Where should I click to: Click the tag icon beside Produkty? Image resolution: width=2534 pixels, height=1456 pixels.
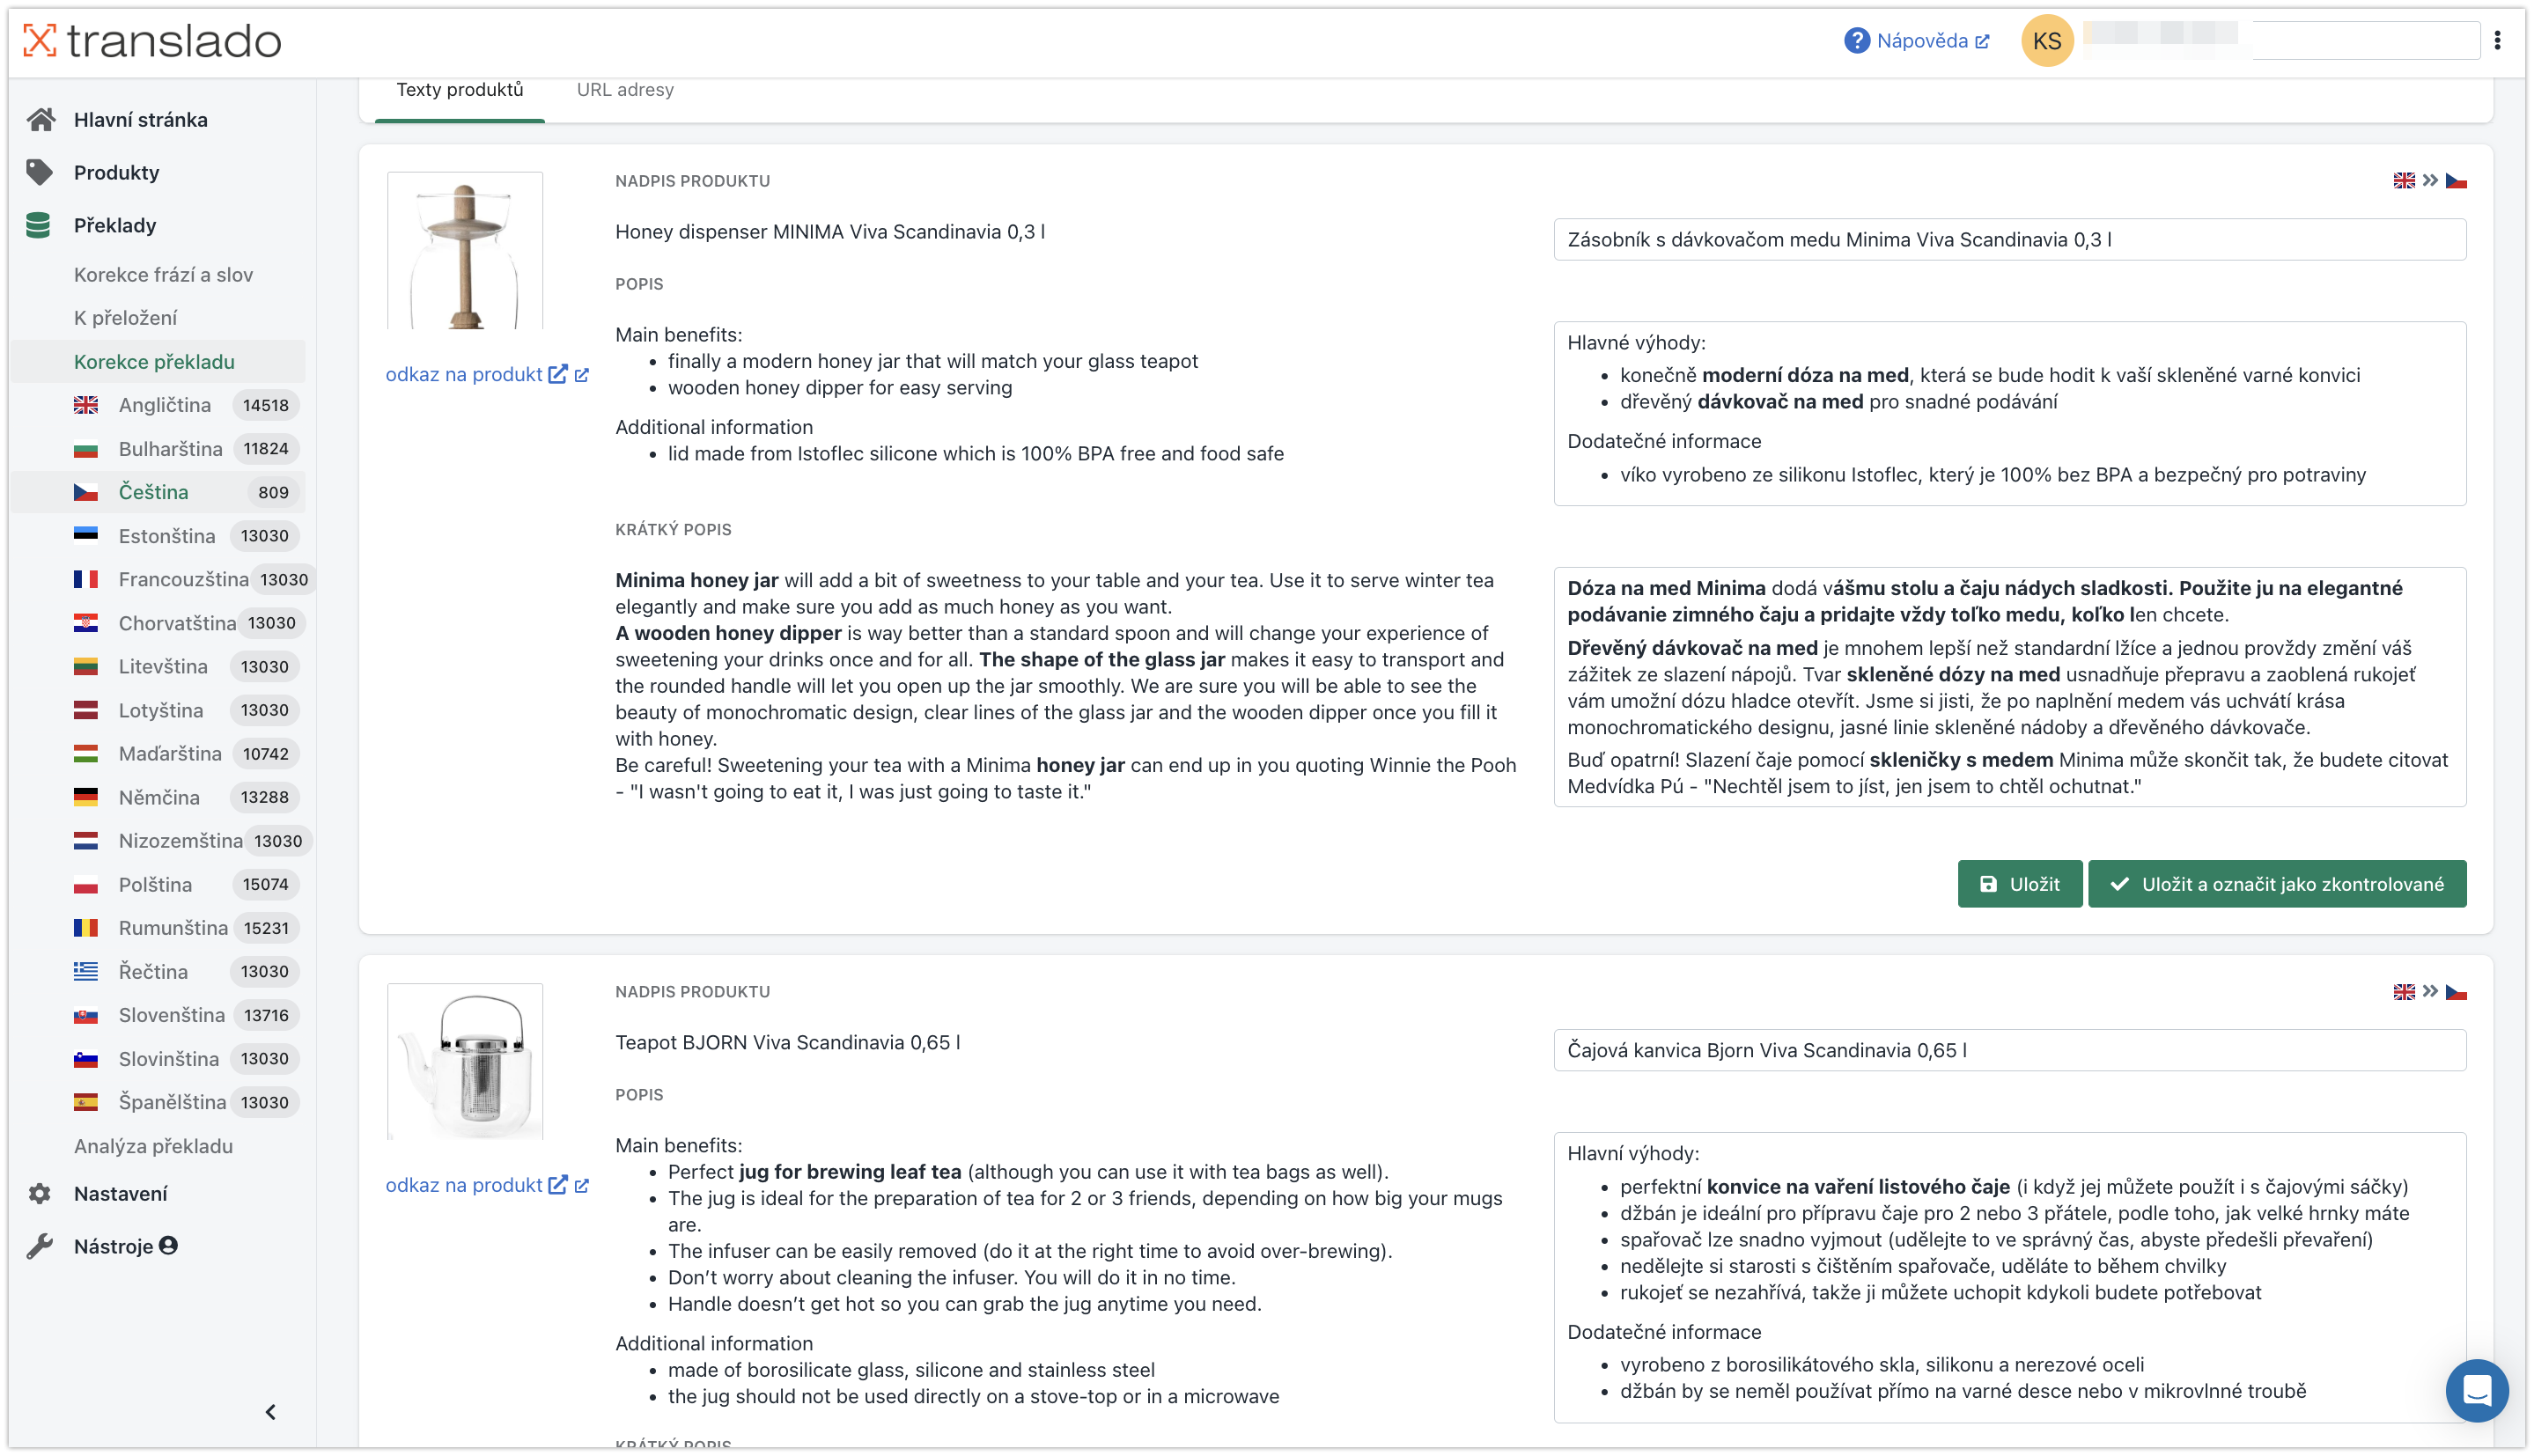coord(39,172)
